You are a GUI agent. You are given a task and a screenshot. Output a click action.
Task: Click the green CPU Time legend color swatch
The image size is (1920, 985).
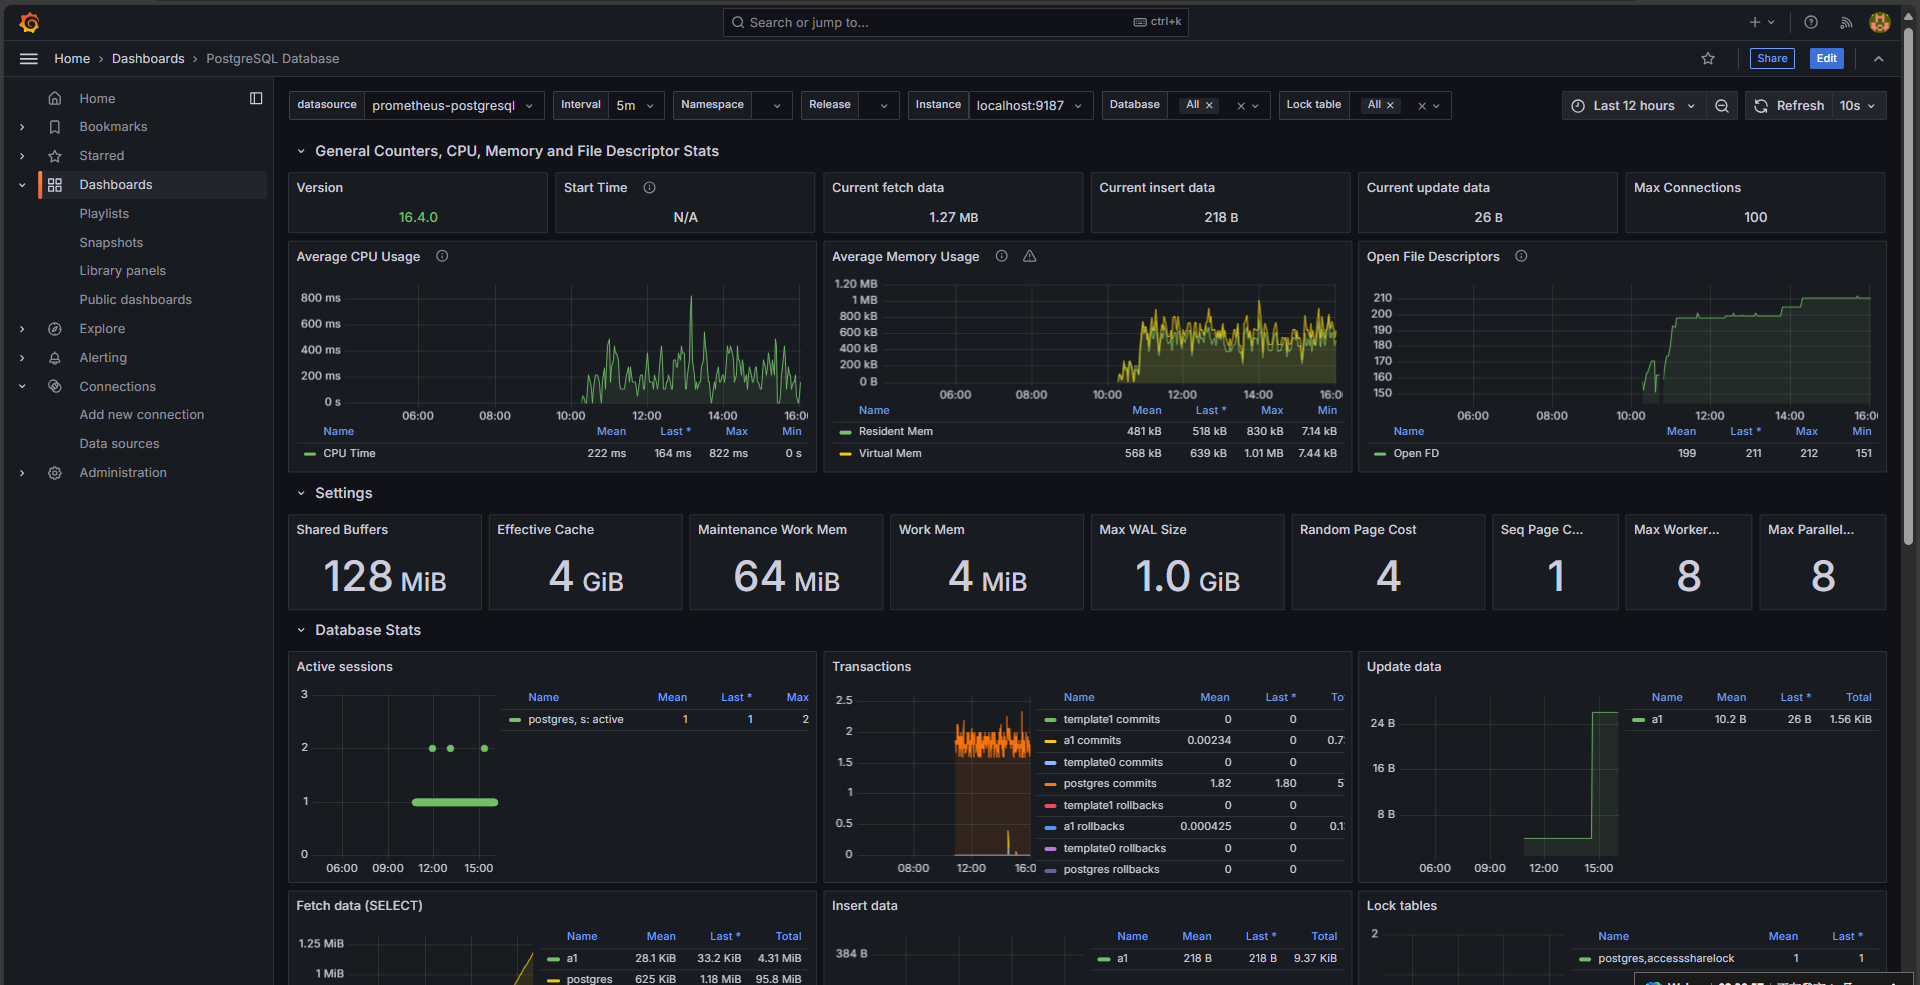310,454
